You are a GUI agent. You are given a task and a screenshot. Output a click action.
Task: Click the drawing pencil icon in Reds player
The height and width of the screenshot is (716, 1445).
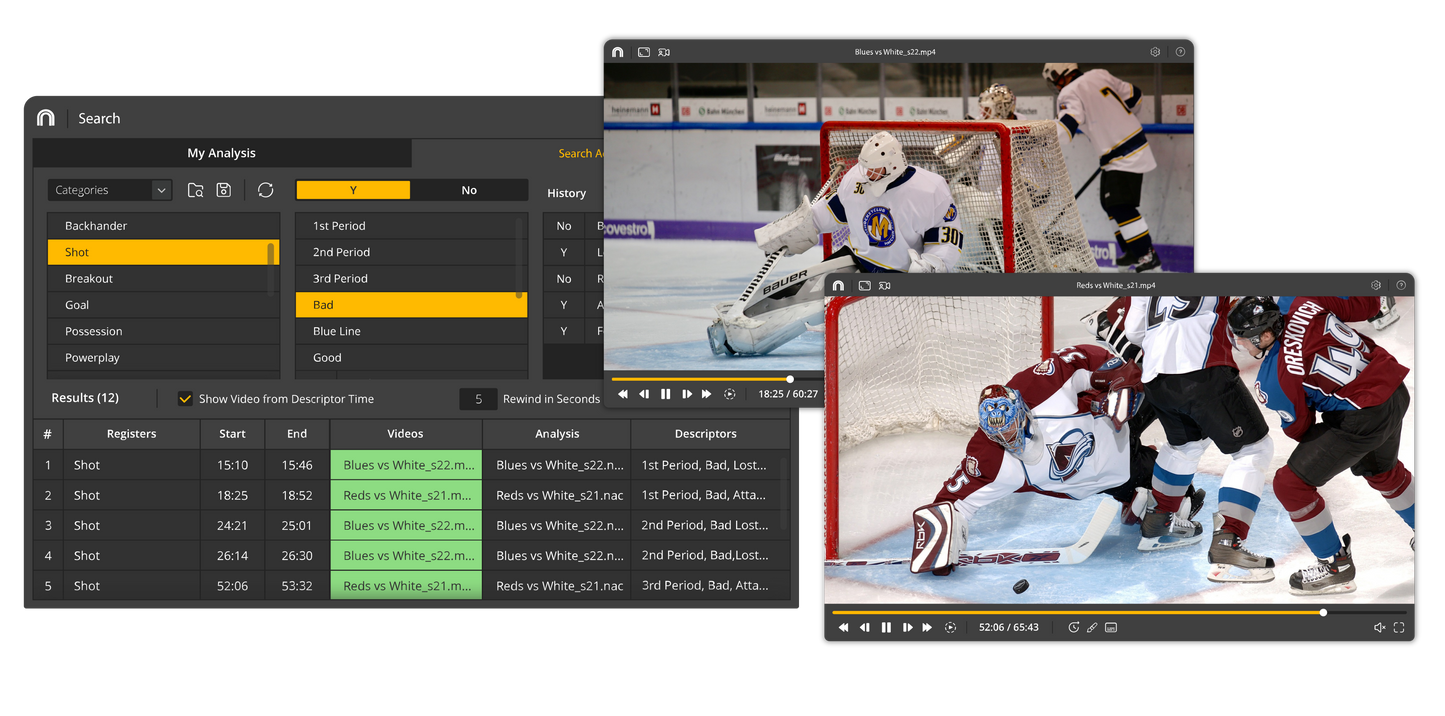click(1092, 627)
